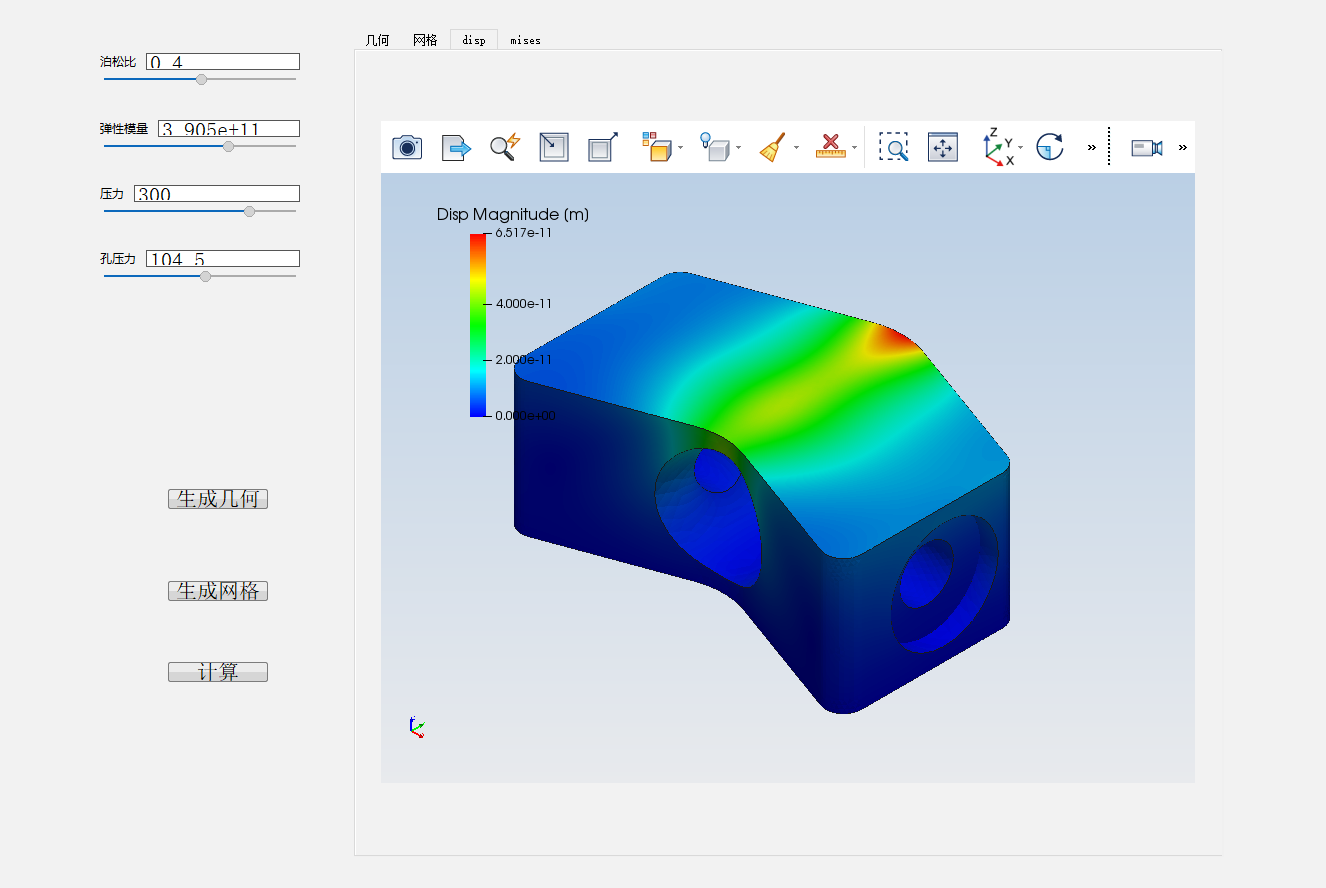
Task: Click the rotate view circular arrow icon
Action: coord(1050,148)
